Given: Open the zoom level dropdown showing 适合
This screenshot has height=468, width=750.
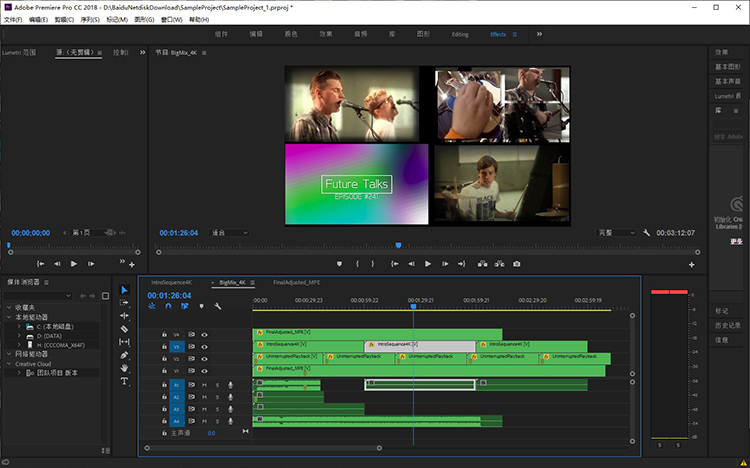Looking at the screenshot, I should pos(229,233).
